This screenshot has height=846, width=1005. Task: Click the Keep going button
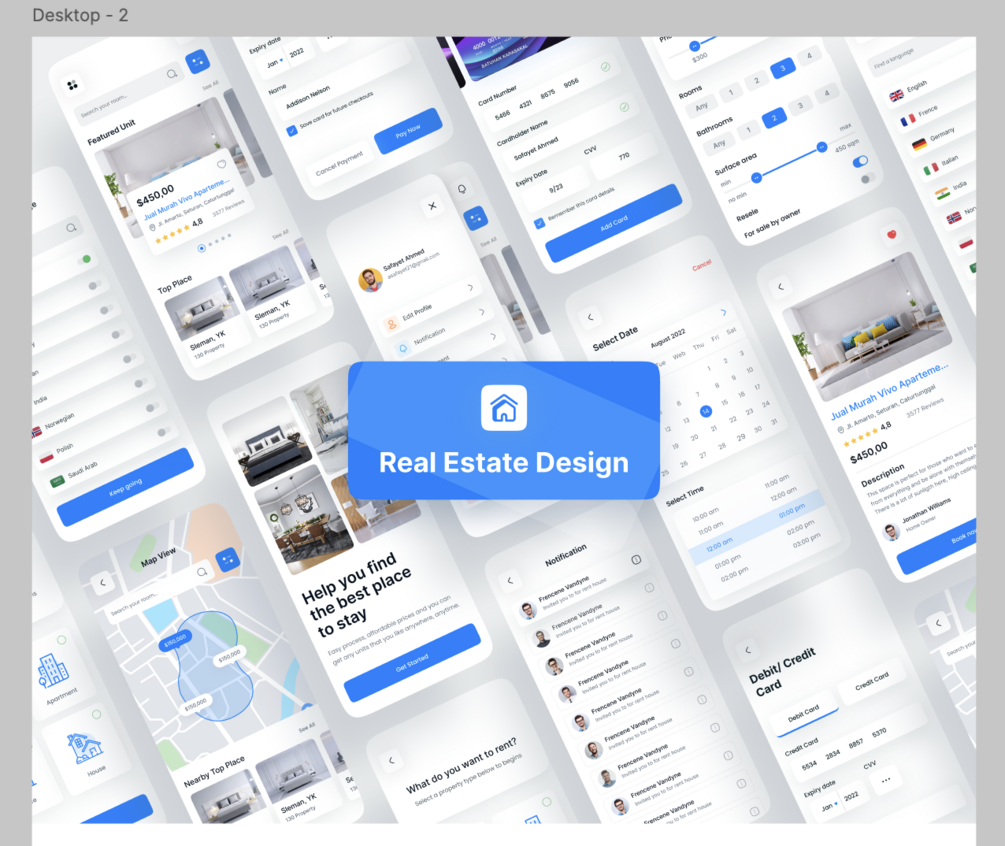[126, 487]
